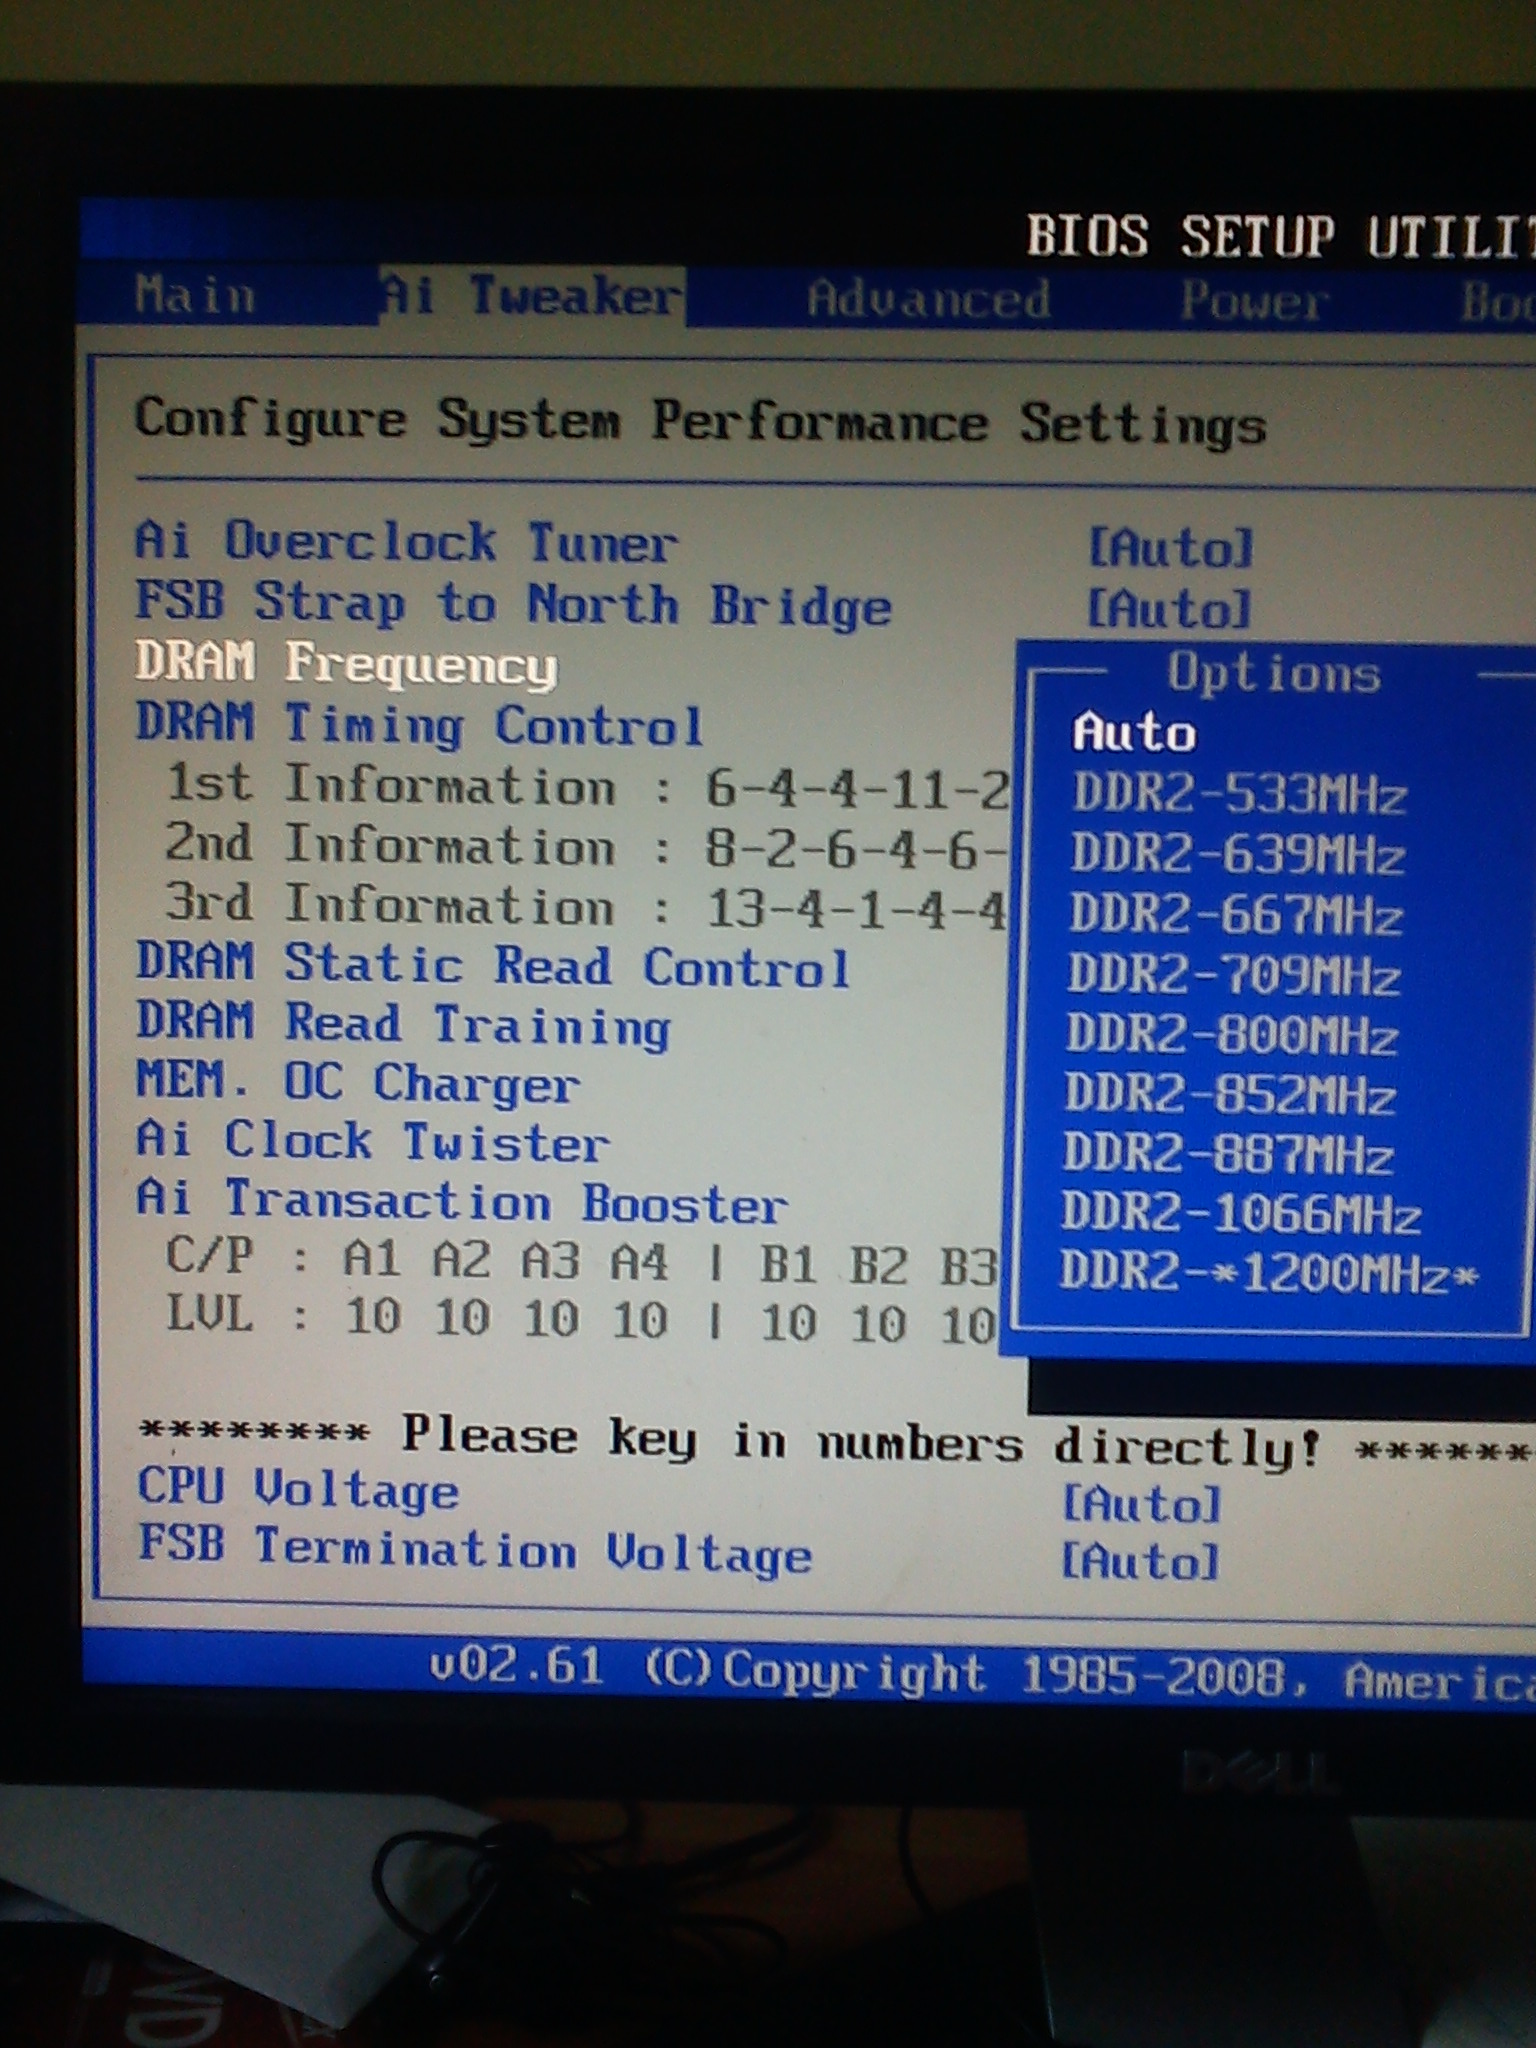This screenshot has width=1536, height=2048.
Task: Select the Ai Overclock Tuner setting
Action: [406, 543]
